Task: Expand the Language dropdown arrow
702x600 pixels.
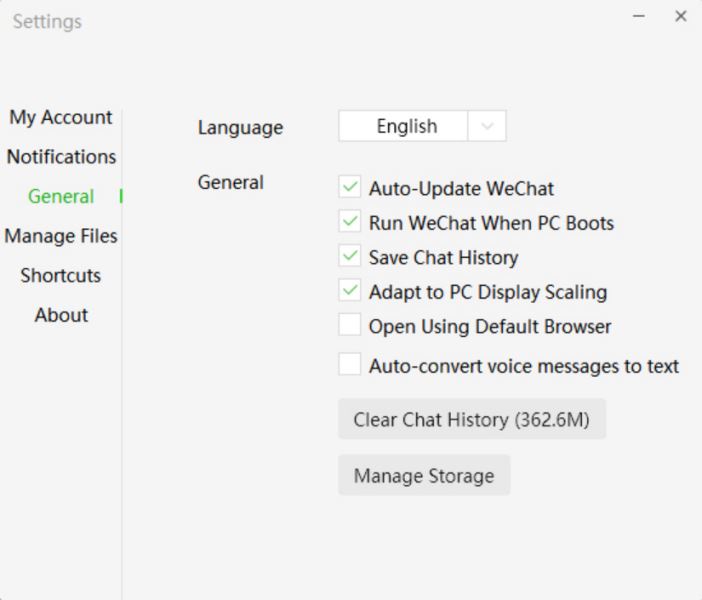Action: (487, 126)
